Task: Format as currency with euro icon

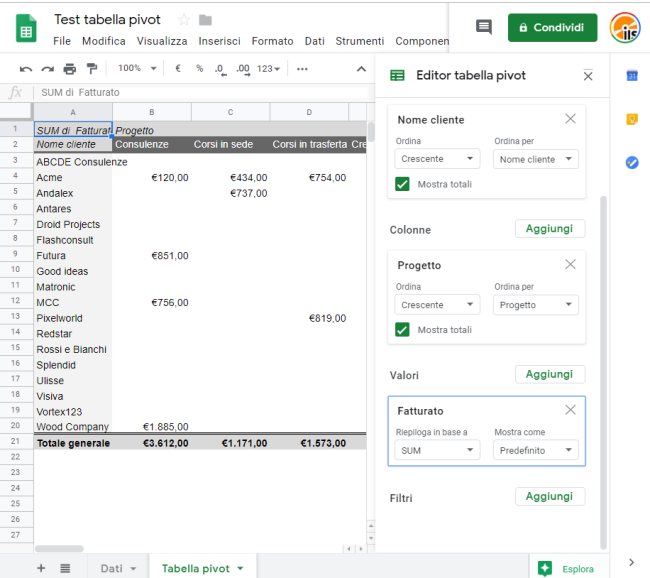Action: pyautogui.click(x=178, y=69)
